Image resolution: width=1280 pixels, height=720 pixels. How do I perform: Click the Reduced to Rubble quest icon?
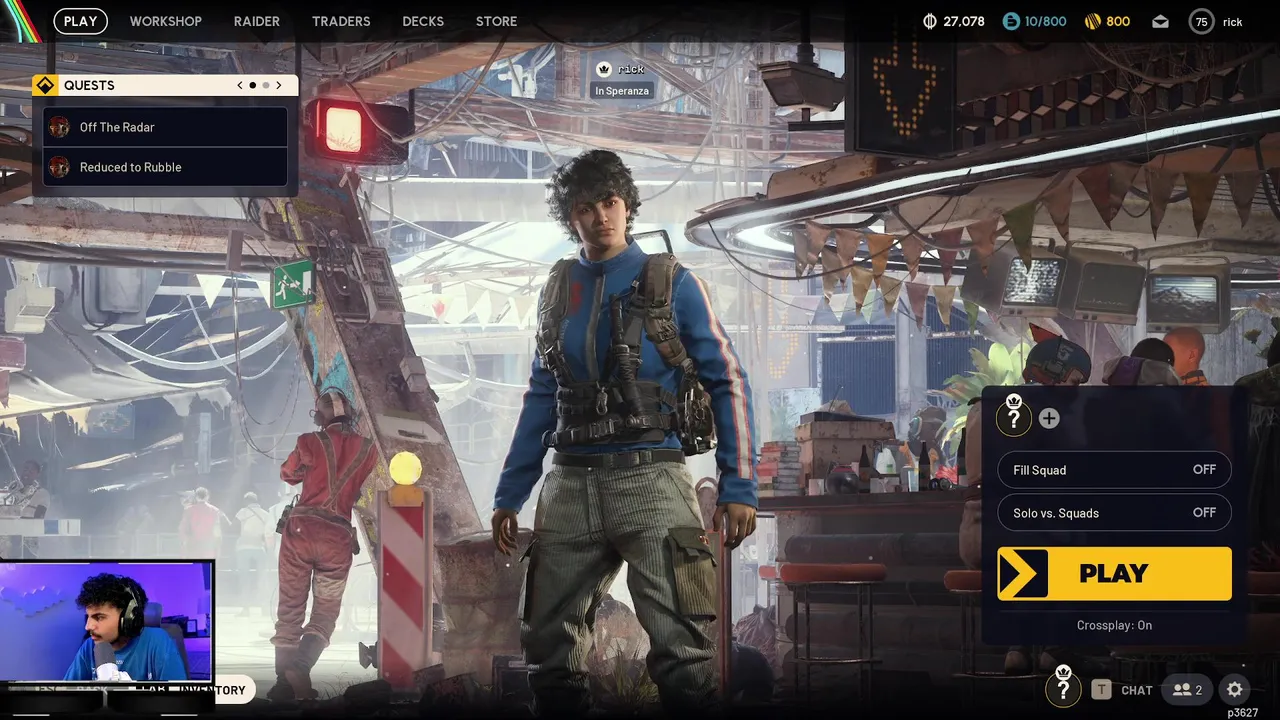pyautogui.click(x=59, y=167)
